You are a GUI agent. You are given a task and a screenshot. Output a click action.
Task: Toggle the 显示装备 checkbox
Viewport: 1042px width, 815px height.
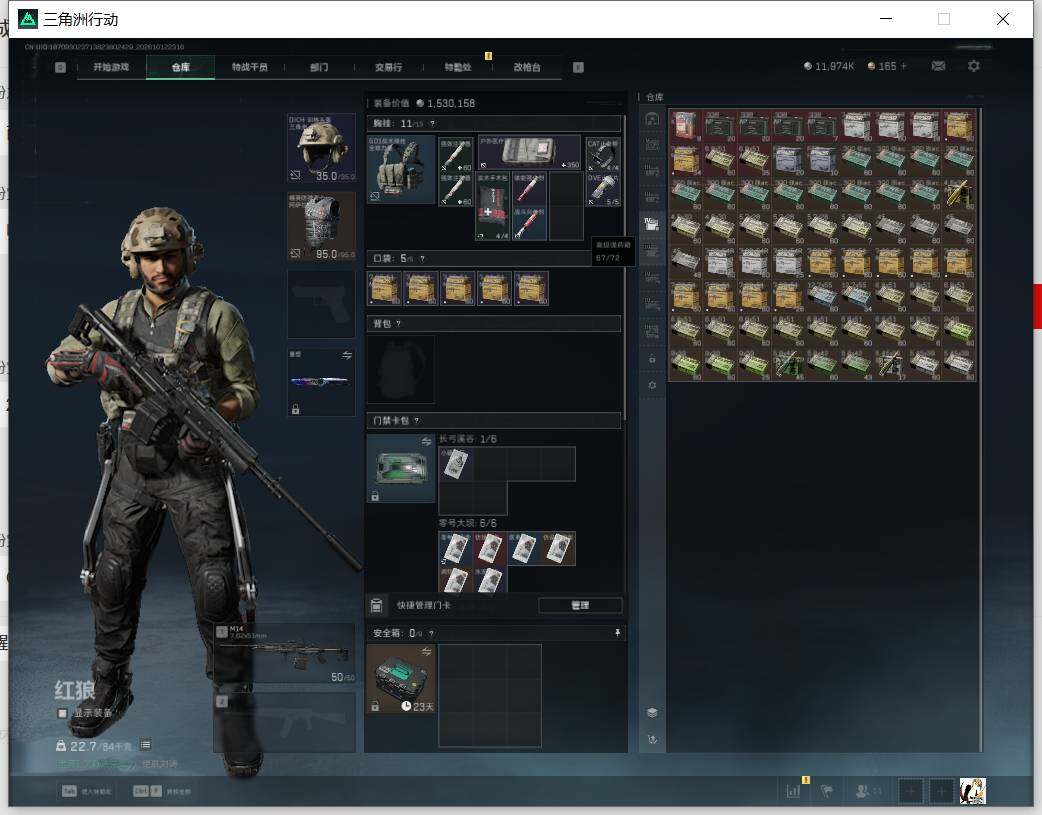point(62,713)
